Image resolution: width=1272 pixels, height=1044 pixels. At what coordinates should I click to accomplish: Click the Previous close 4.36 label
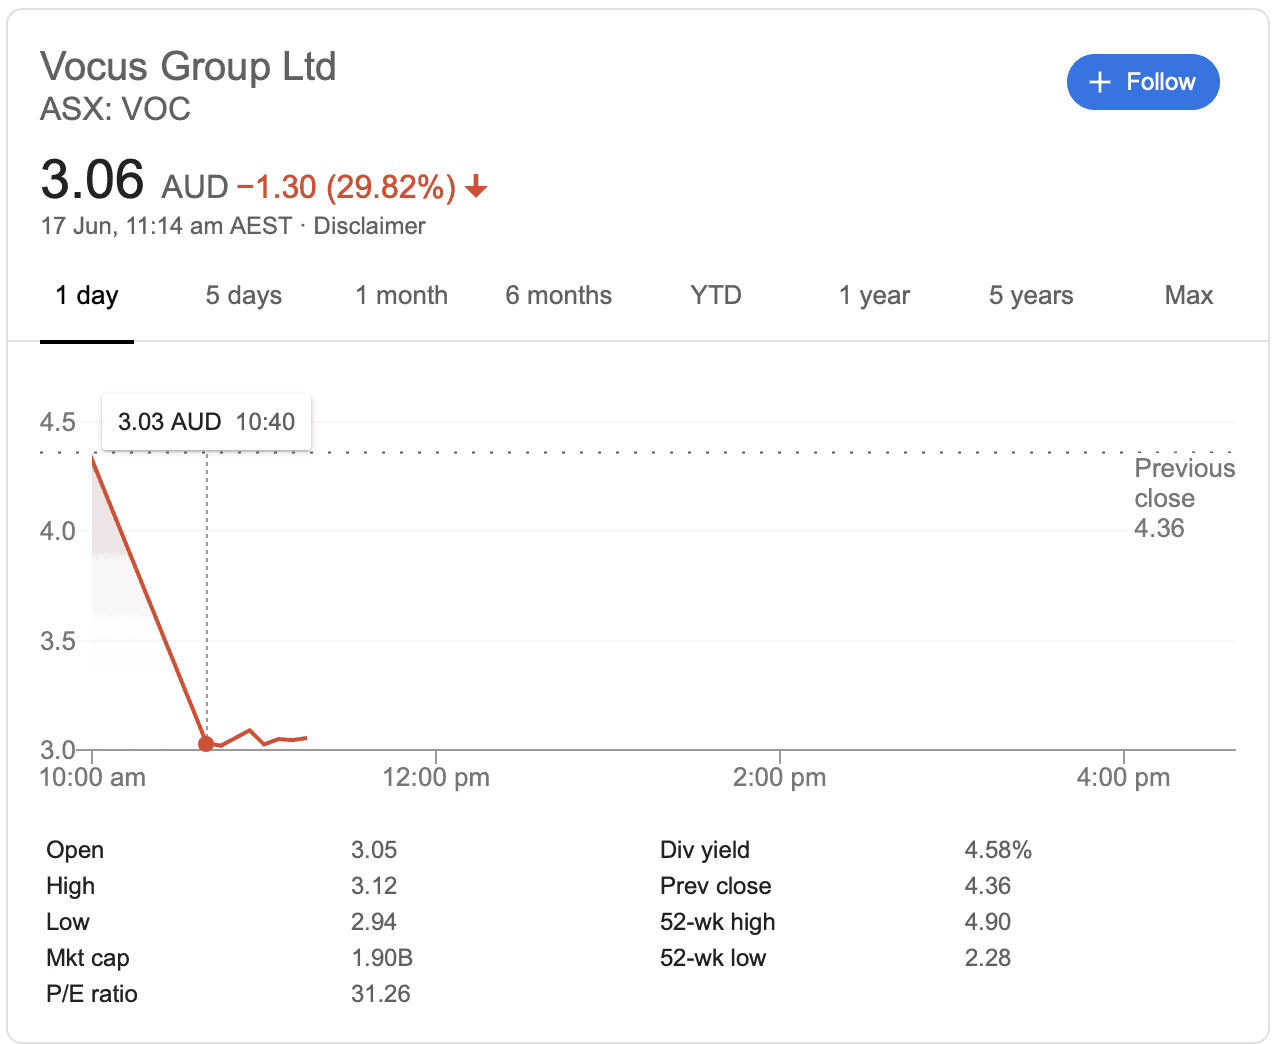point(1185,498)
